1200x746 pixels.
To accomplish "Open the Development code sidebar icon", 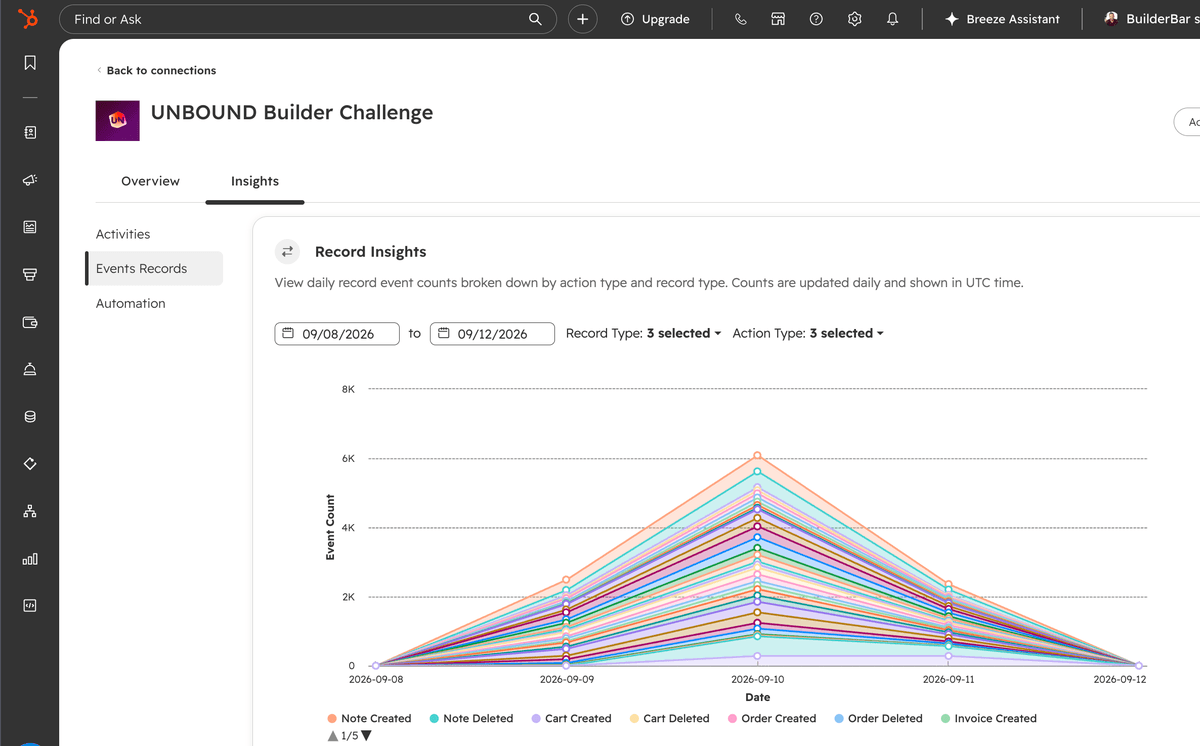I will (30, 606).
